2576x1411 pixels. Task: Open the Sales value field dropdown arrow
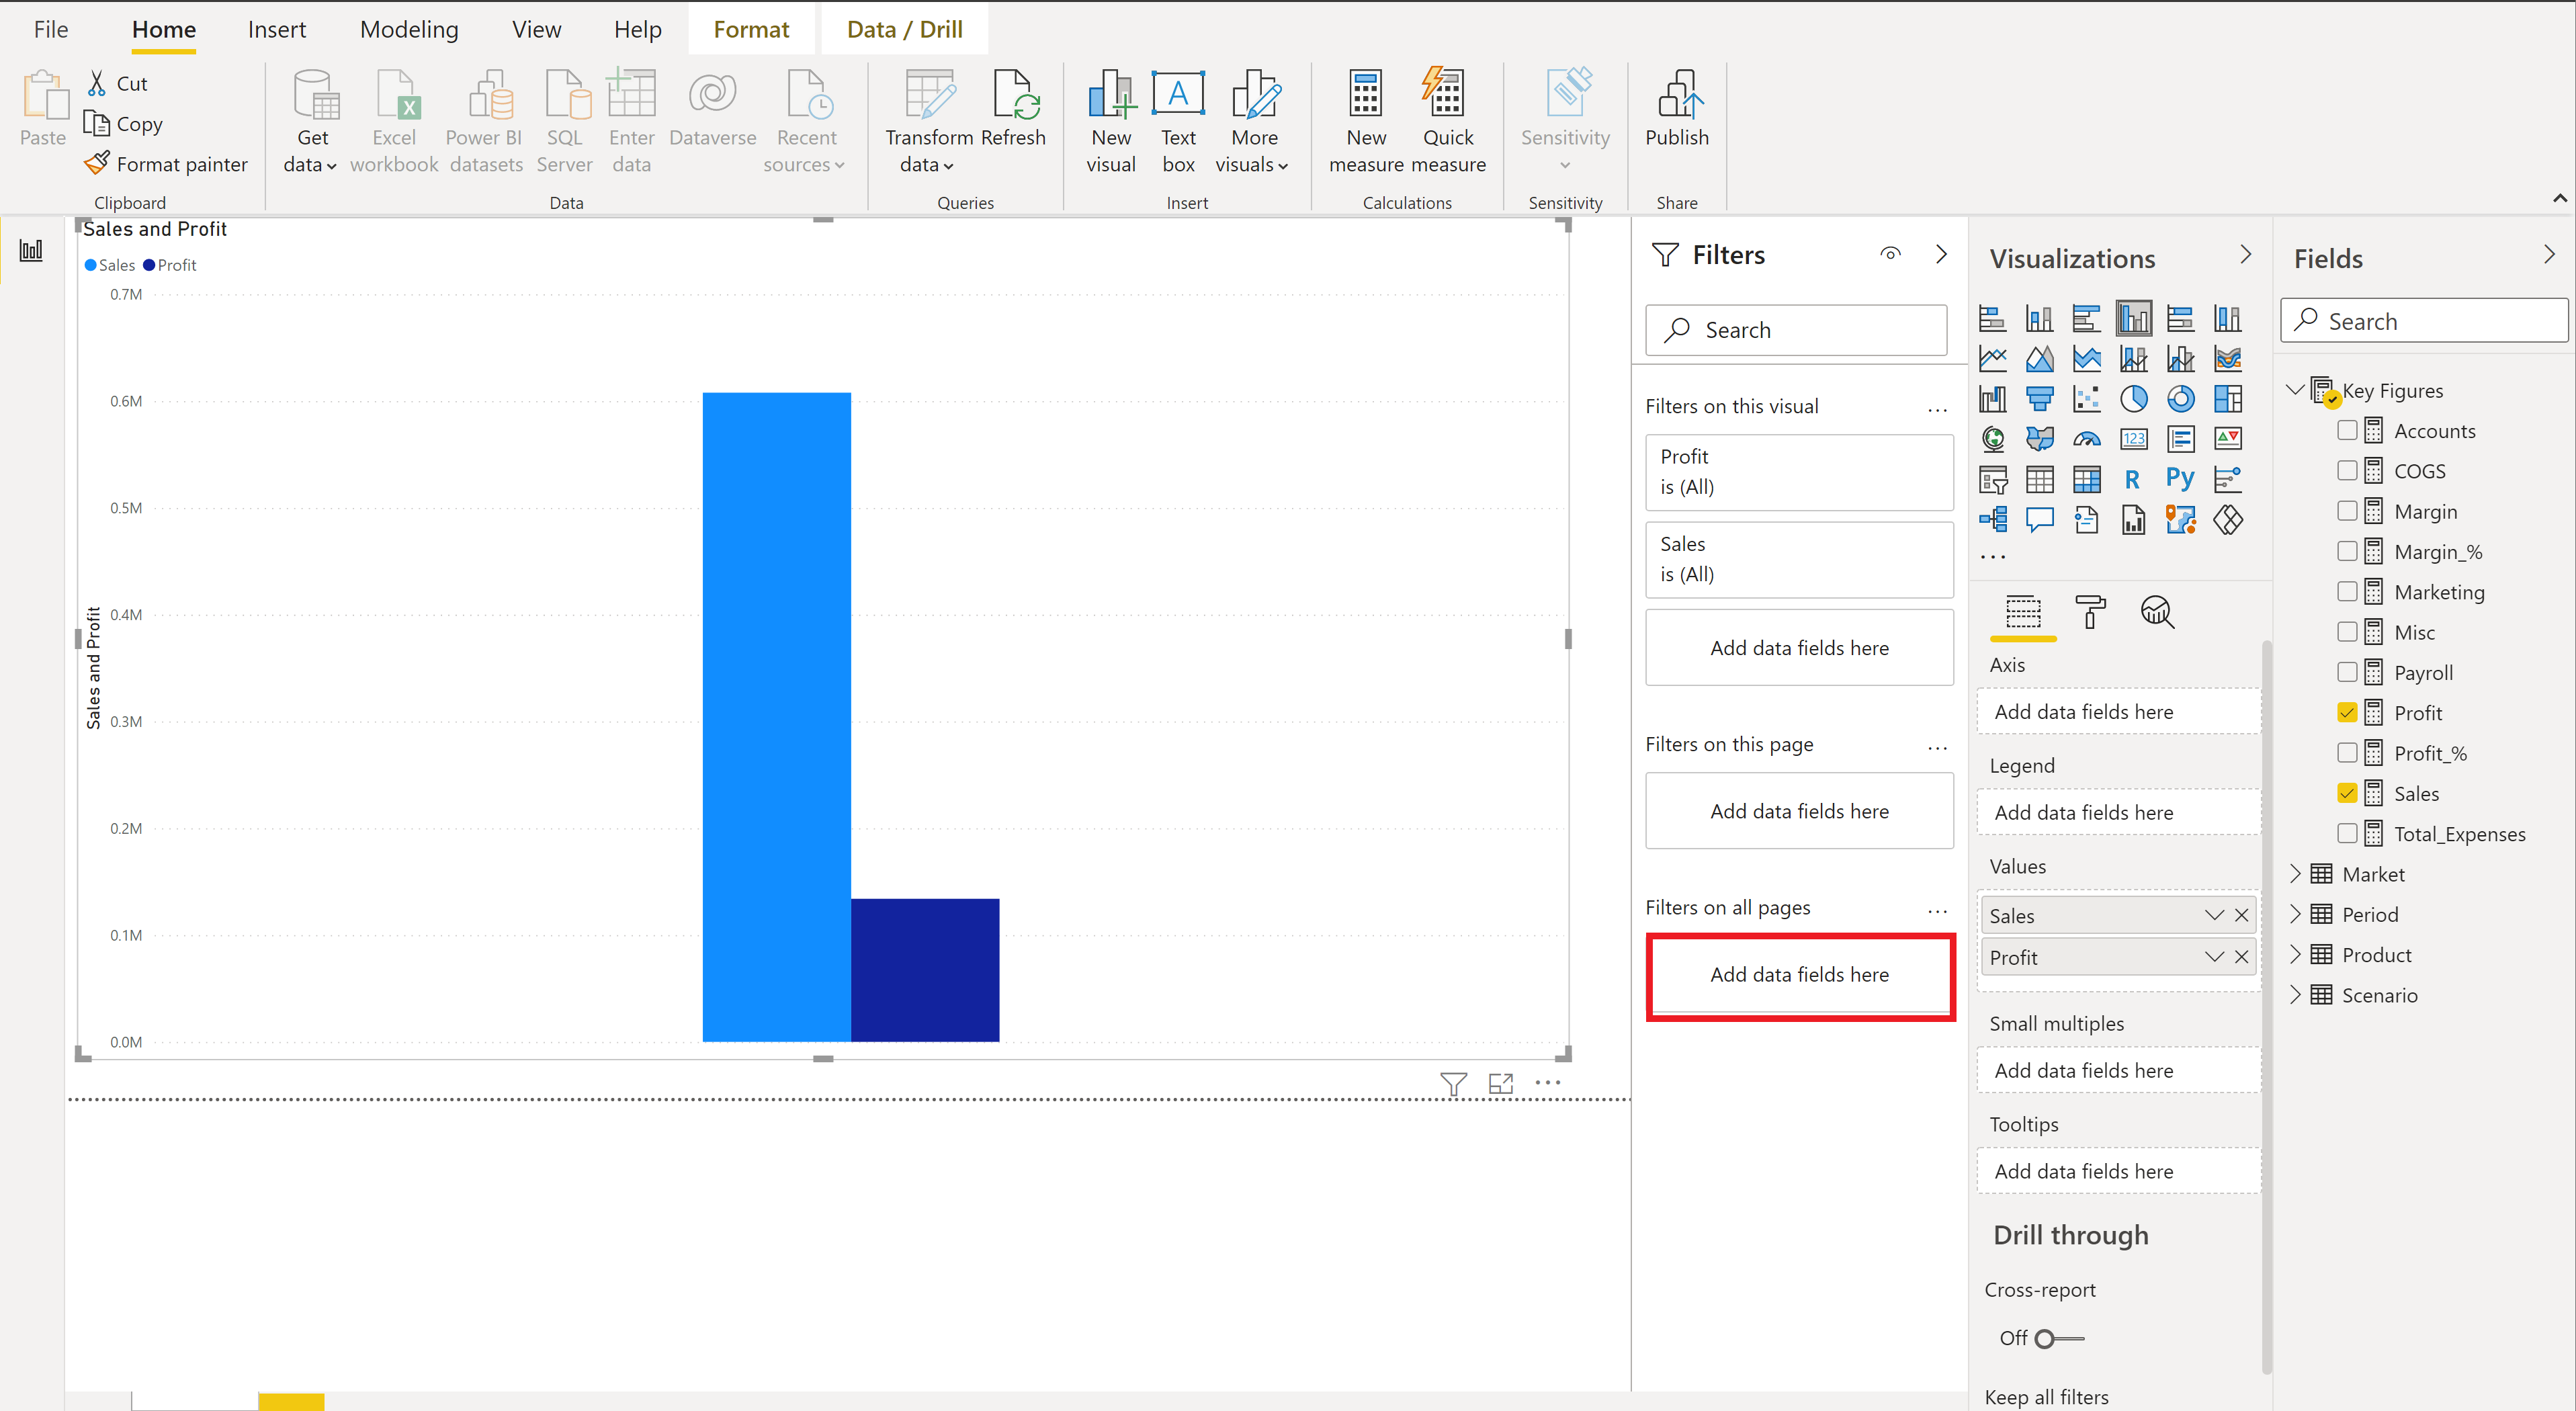coord(2214,915)
